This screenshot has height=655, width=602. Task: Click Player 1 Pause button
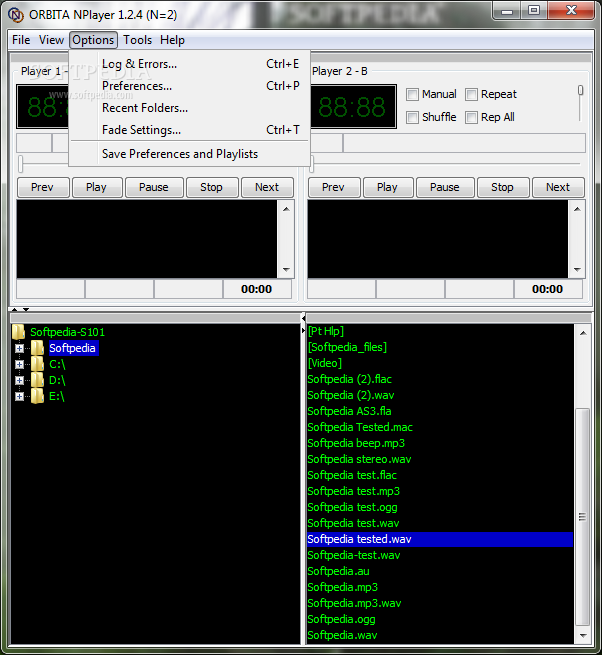pos(154,187)
